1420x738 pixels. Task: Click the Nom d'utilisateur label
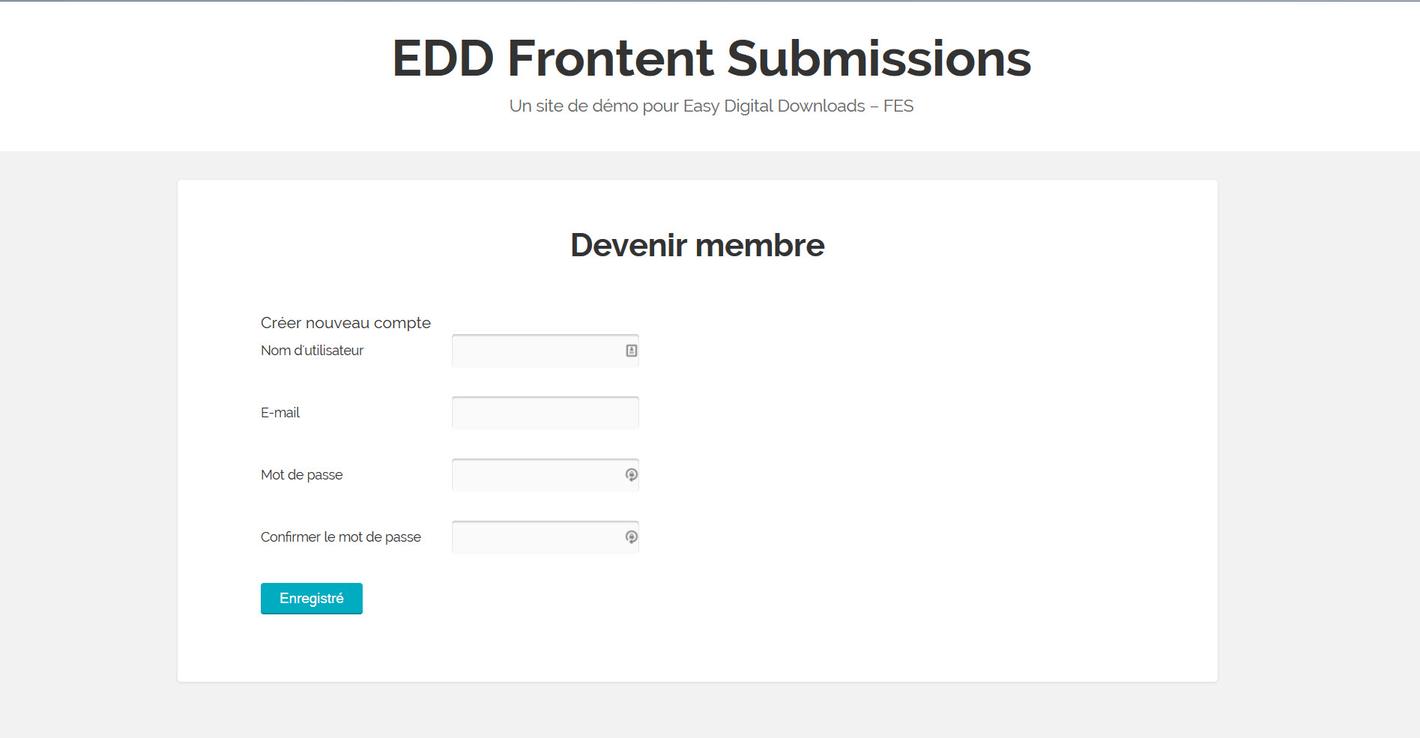pos(312,351)
